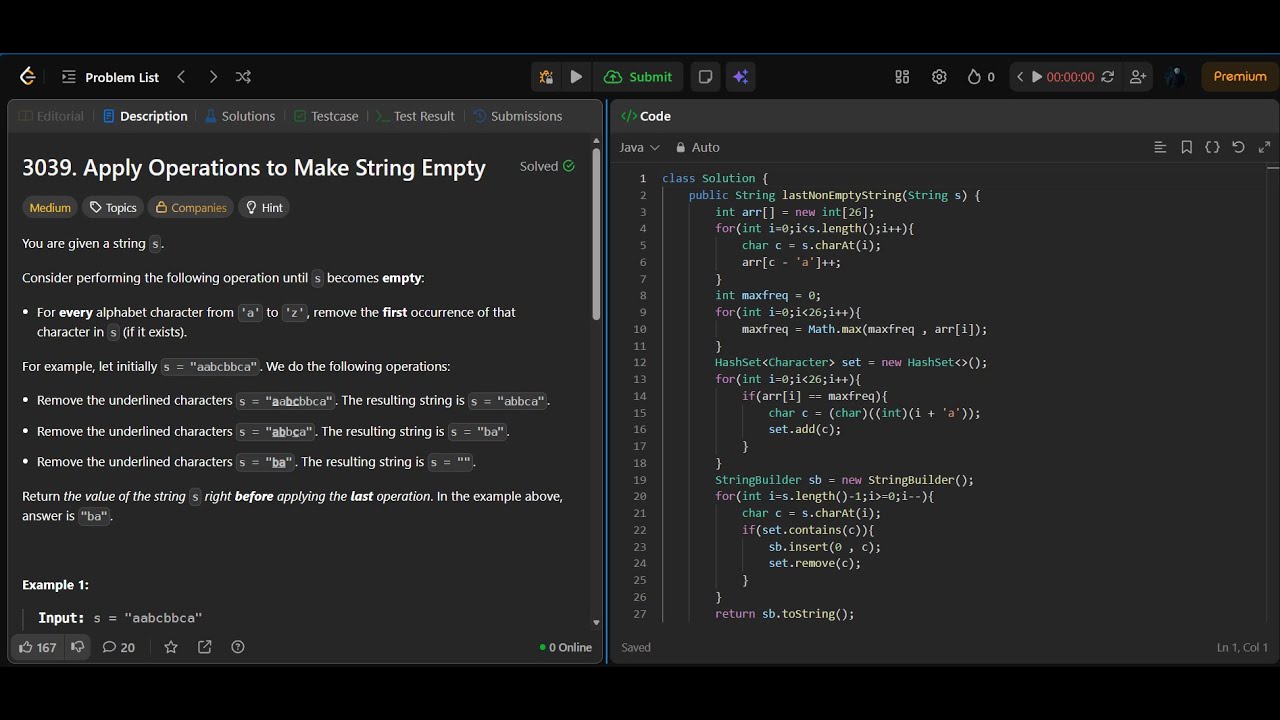Click the bookmark icon in editor toolbar
Screen dimensions: 1280x720
pyautogui.click(x=1186, y=147)
